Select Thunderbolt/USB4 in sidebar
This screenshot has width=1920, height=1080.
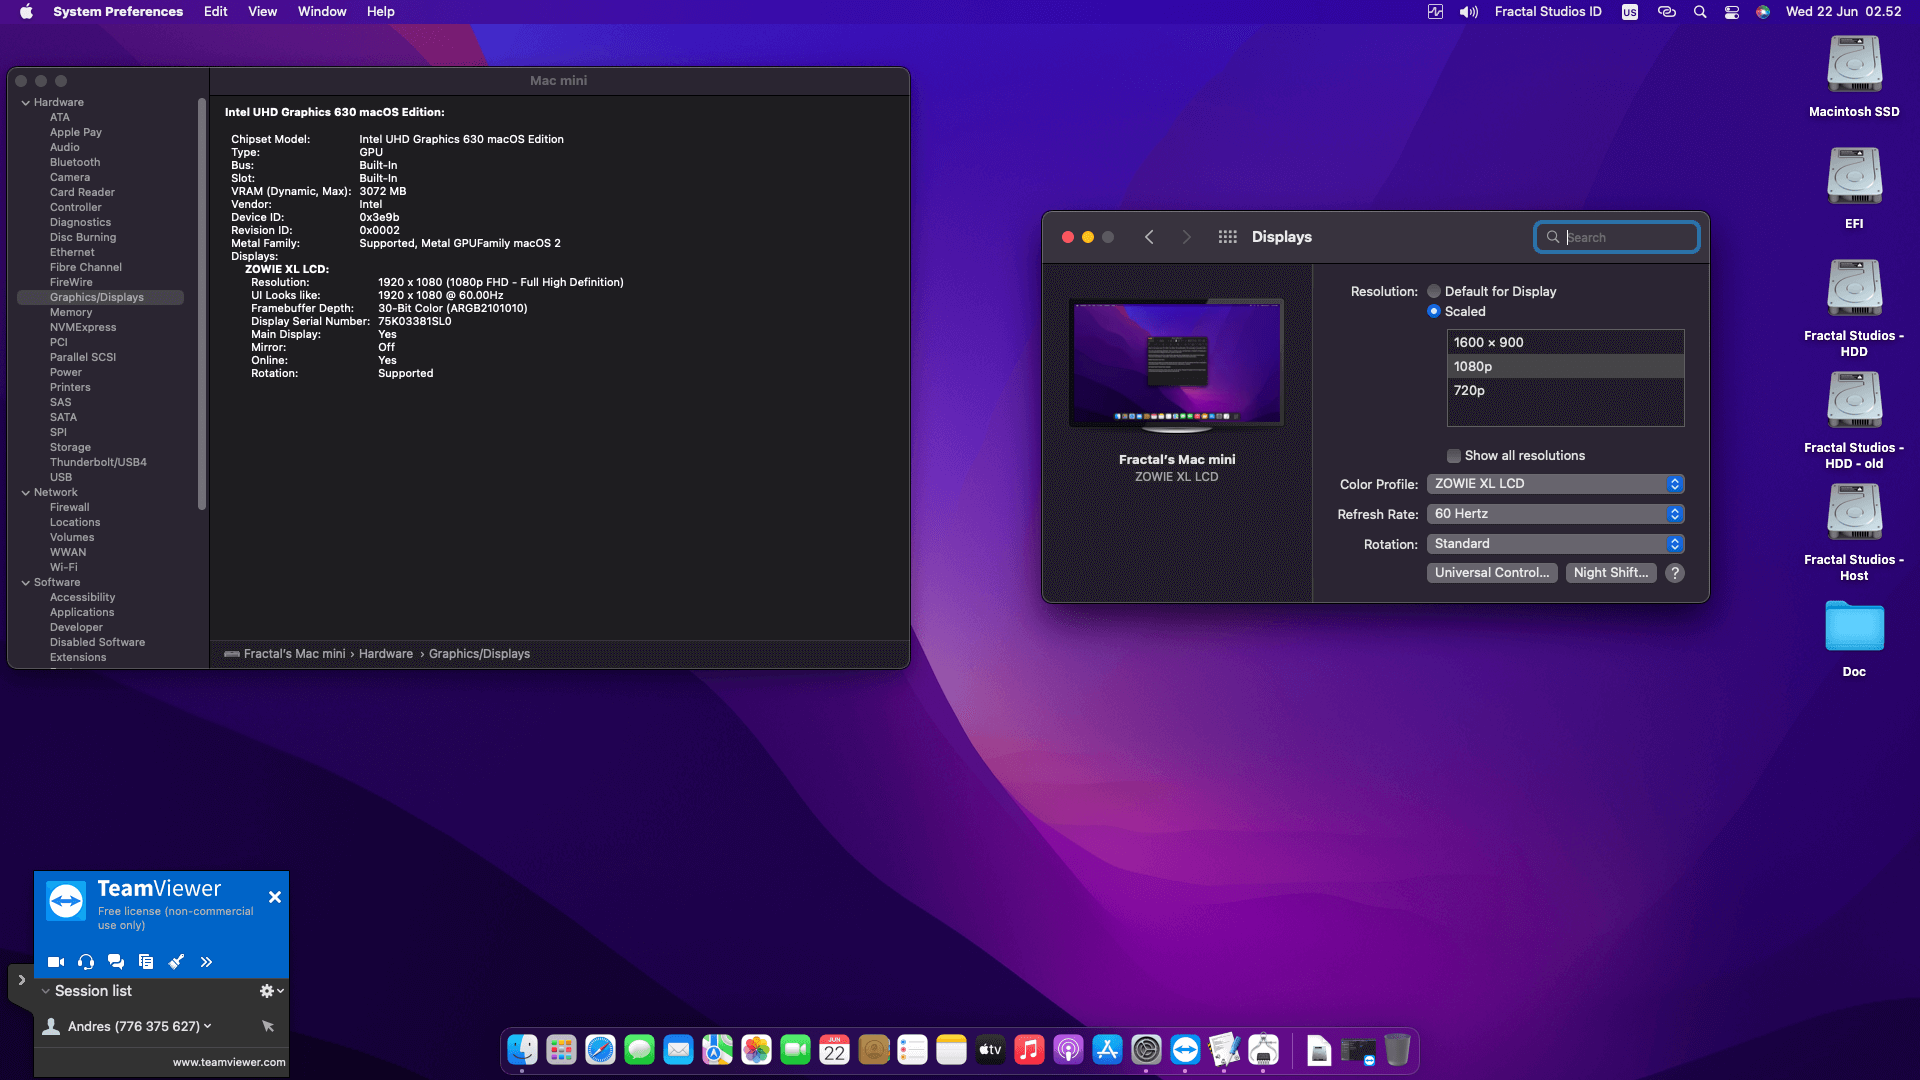tap(98, 462)
